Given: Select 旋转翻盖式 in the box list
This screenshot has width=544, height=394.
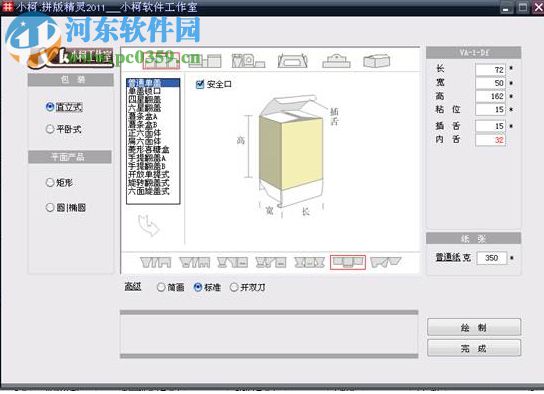Looking at the screenshot, I should tap(153, 183).
